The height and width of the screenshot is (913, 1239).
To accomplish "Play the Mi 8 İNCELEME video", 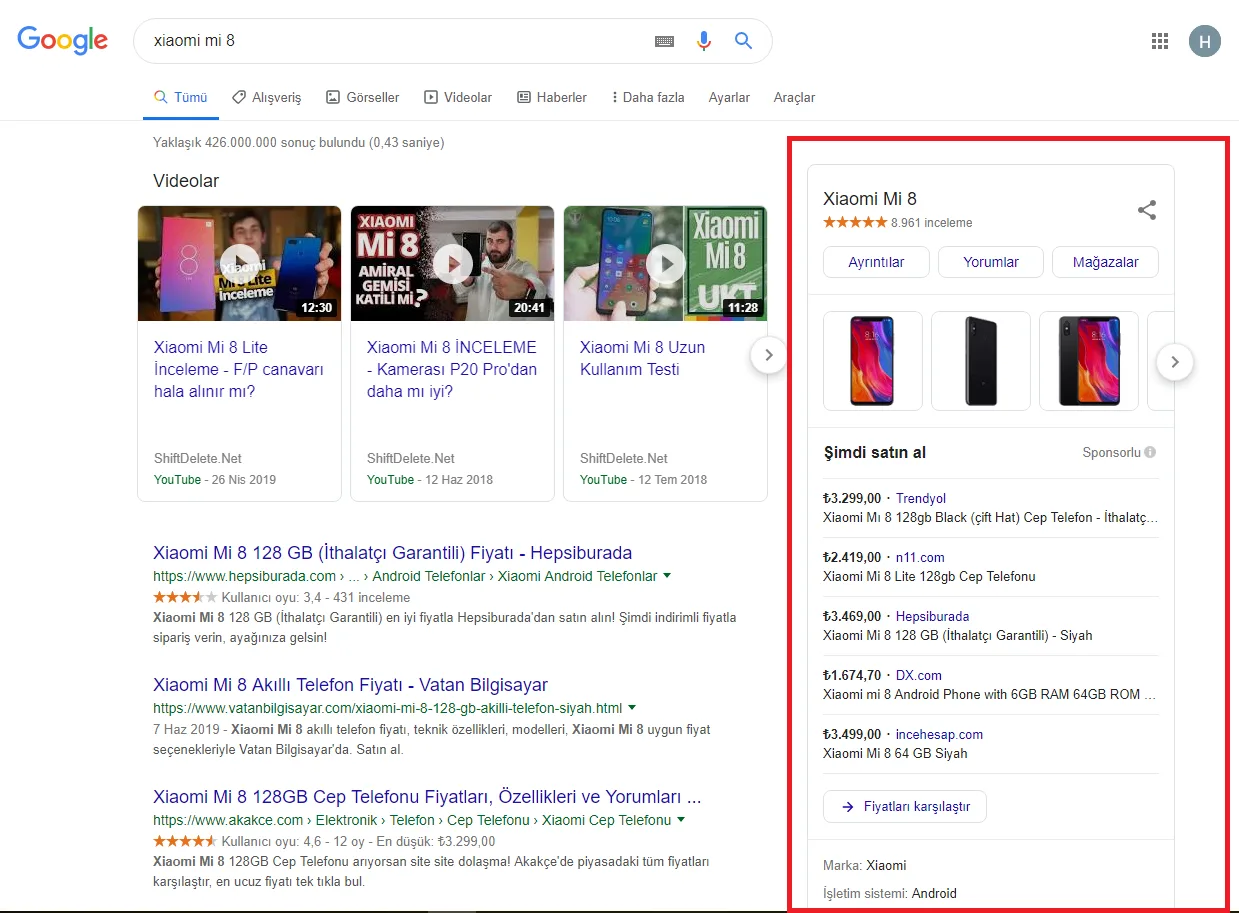I will [452, 263].
